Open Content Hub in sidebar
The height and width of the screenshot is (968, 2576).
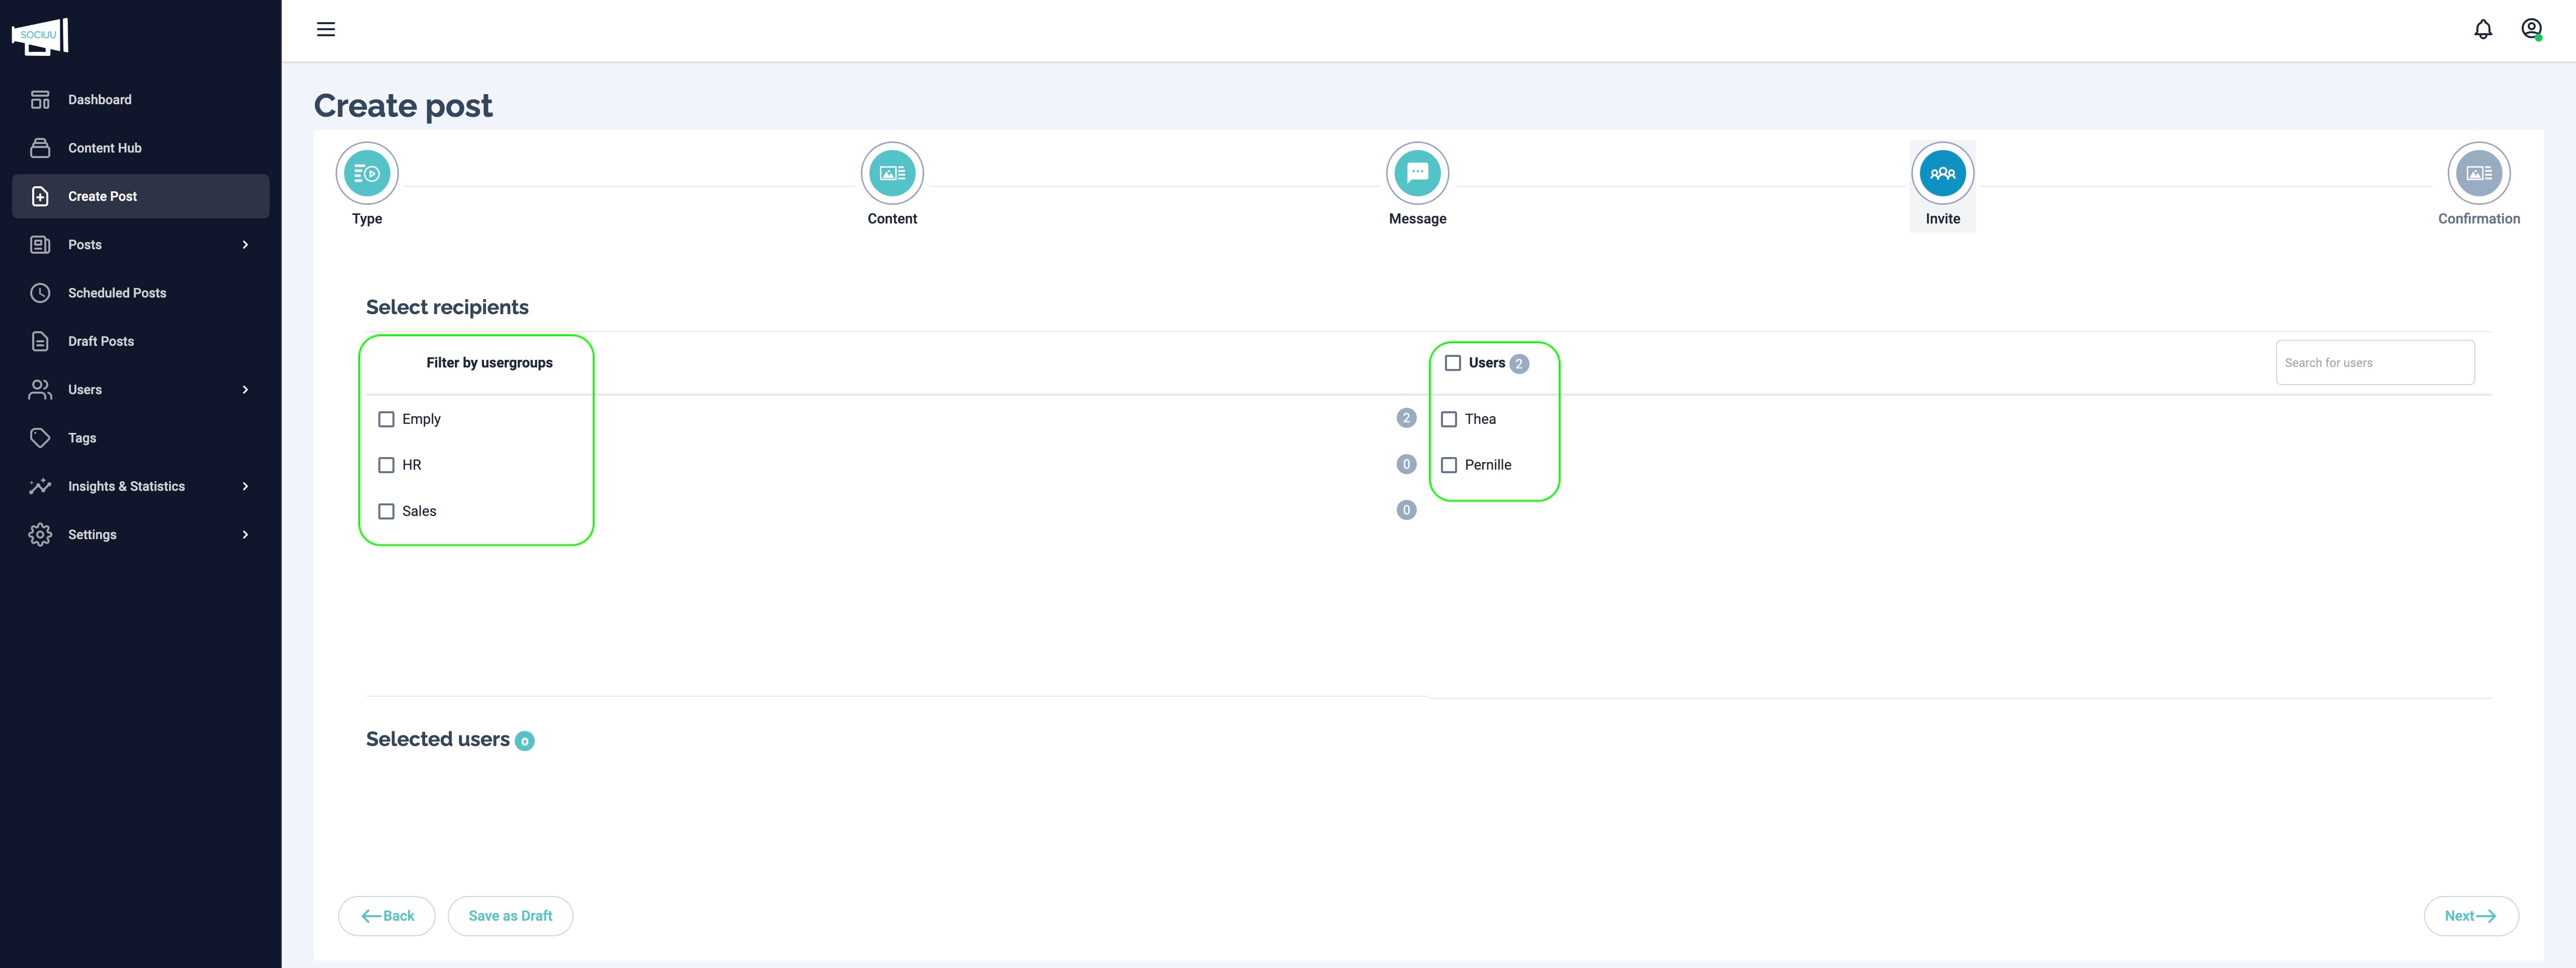coord(105,148)
